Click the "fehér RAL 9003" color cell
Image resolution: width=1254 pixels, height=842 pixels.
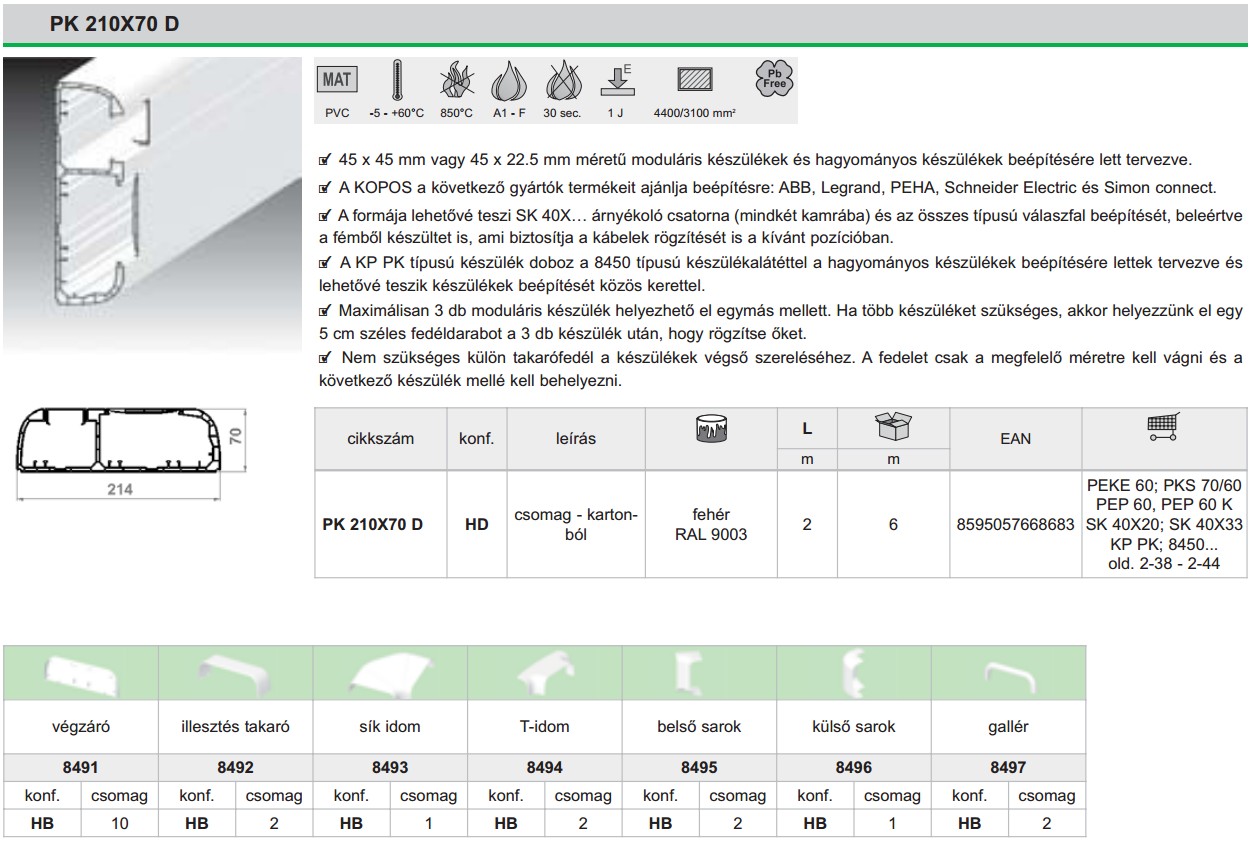(711, 524)
